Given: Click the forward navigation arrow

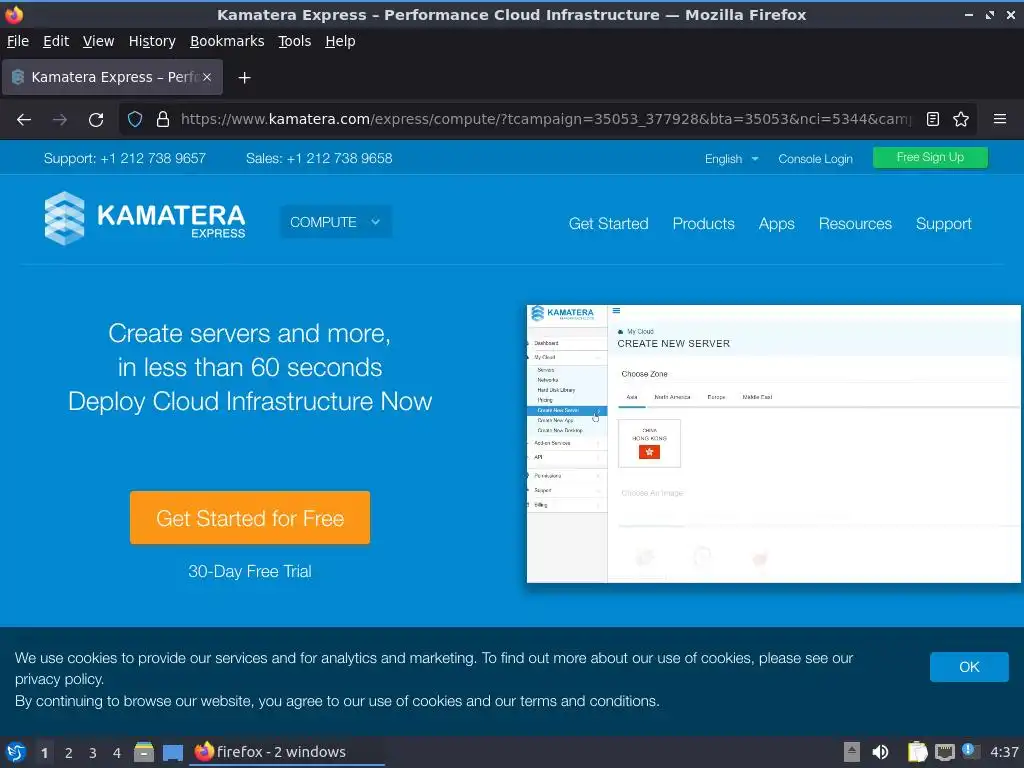Looking at the screenshot, I should tap(60, 120).
